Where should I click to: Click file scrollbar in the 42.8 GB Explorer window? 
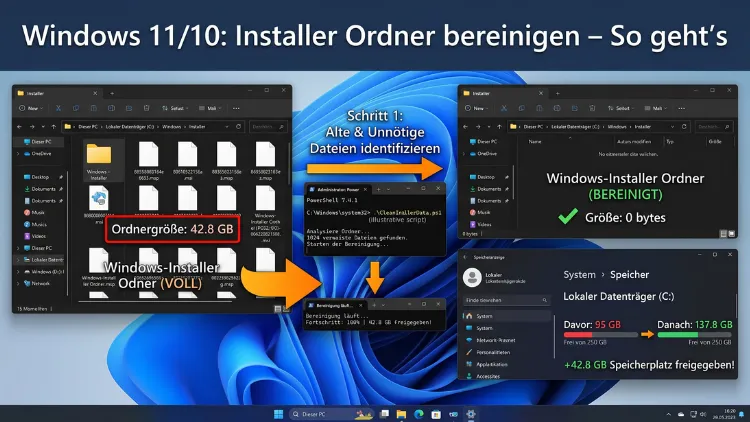point(289,163)
